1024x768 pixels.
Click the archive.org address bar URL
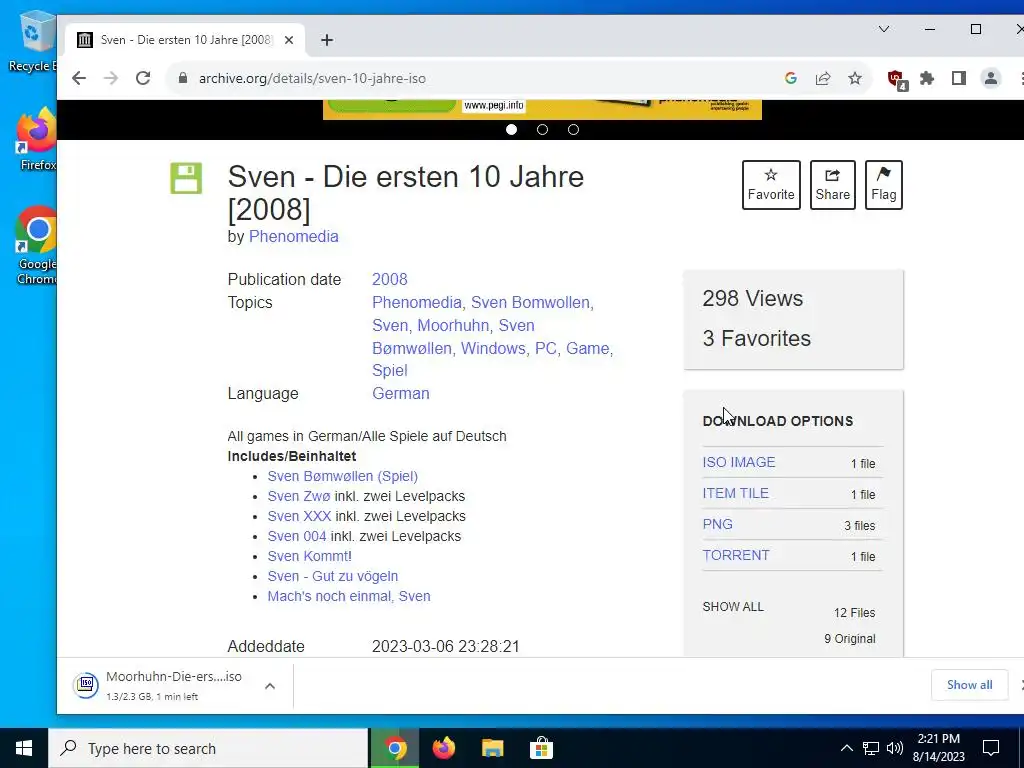(312, 78)
